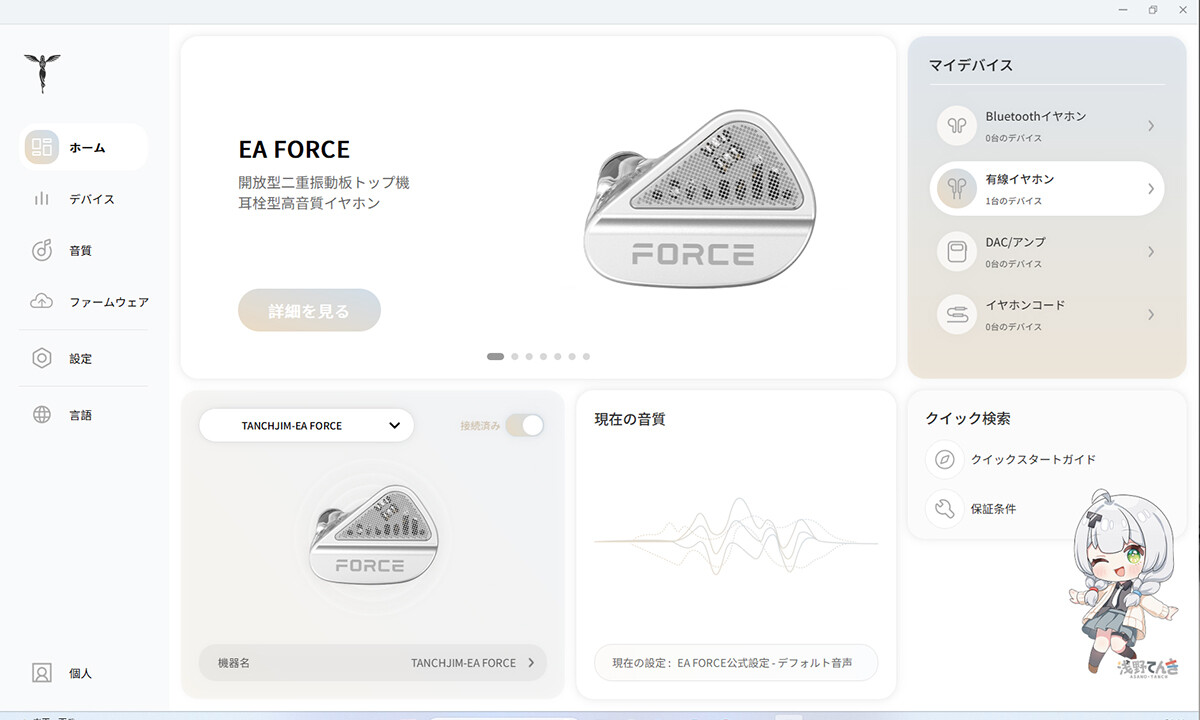Select the second banner carousel dot
Viewport: 1200px width, 720px height.
pos(515,356)
